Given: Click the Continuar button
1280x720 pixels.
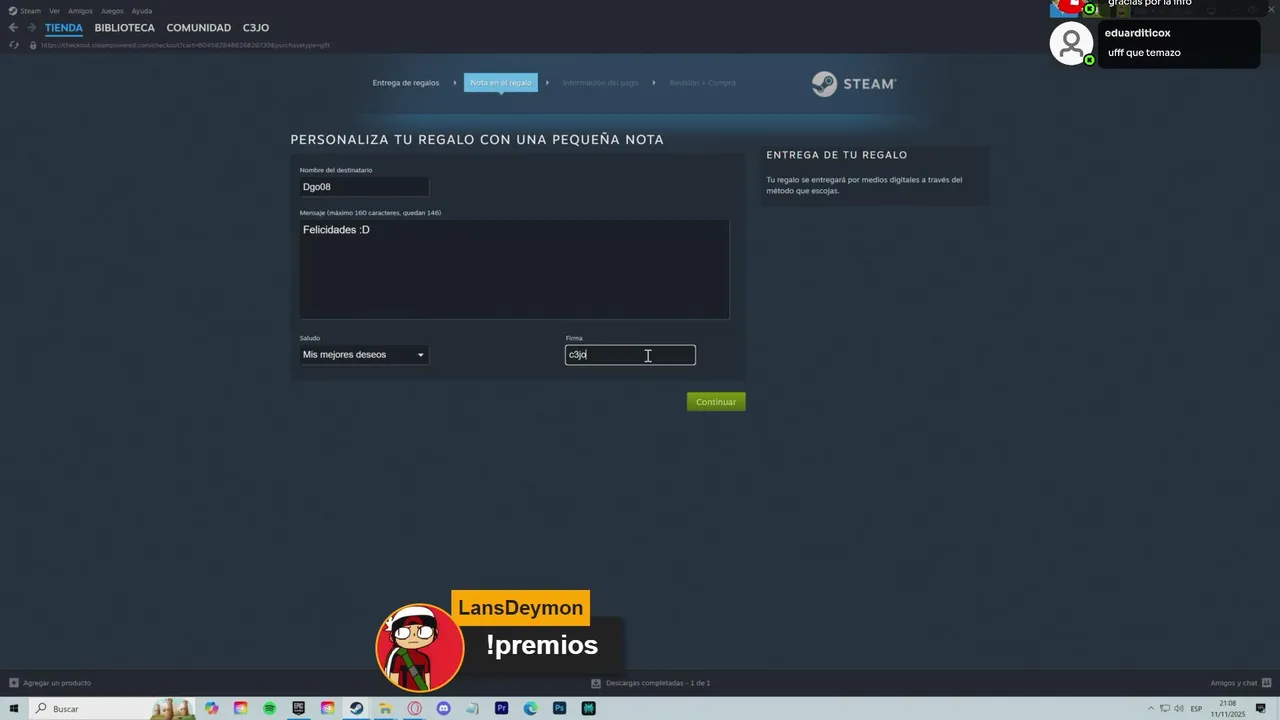Looking at the screenshot, I should tap(716, 402).
